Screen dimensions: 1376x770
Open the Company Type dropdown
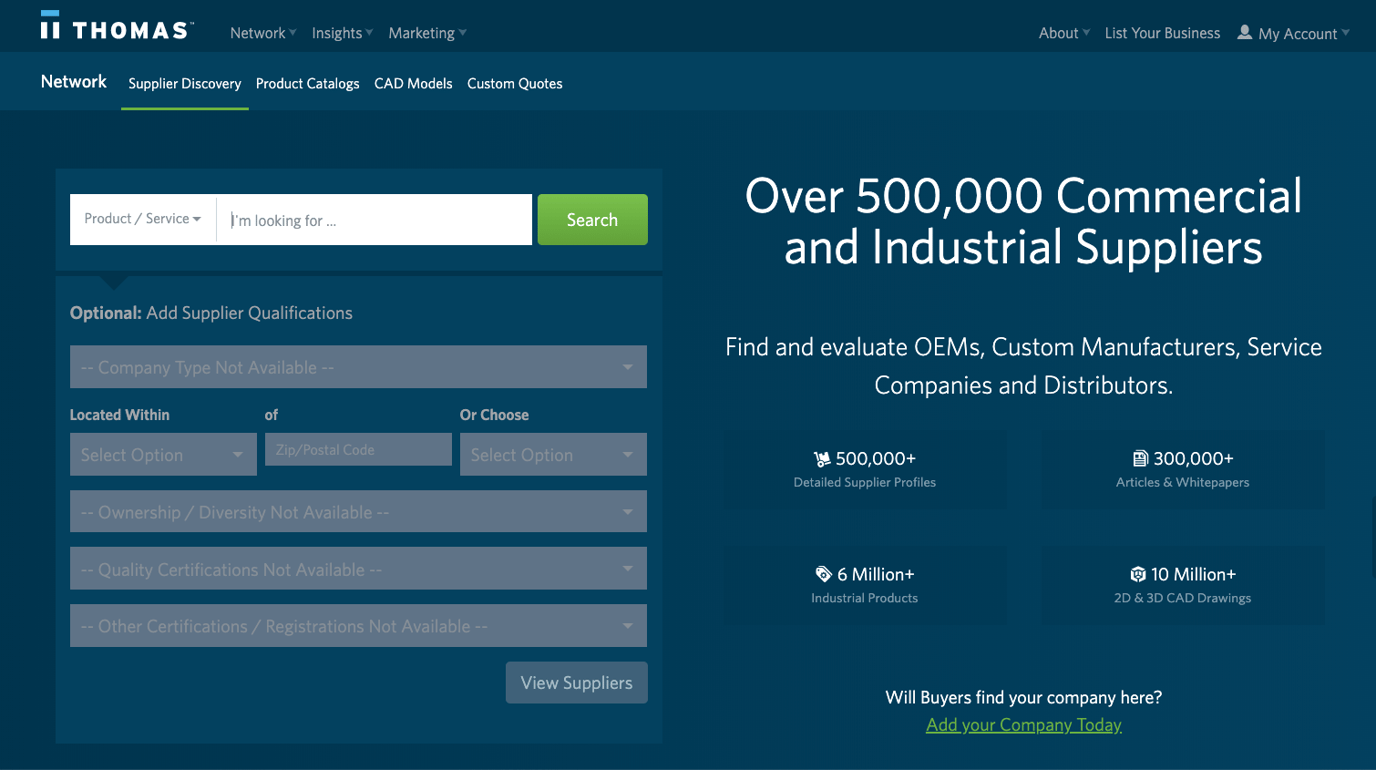358,366
